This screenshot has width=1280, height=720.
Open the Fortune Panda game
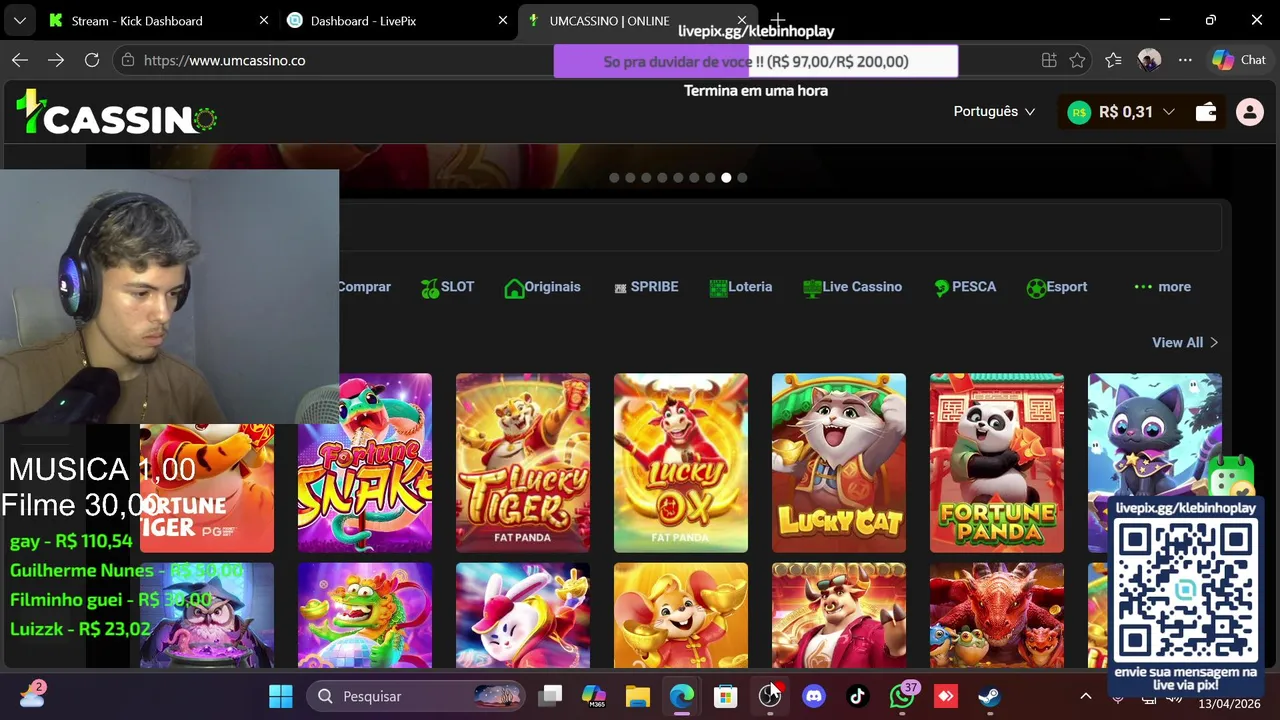[997, 463]
